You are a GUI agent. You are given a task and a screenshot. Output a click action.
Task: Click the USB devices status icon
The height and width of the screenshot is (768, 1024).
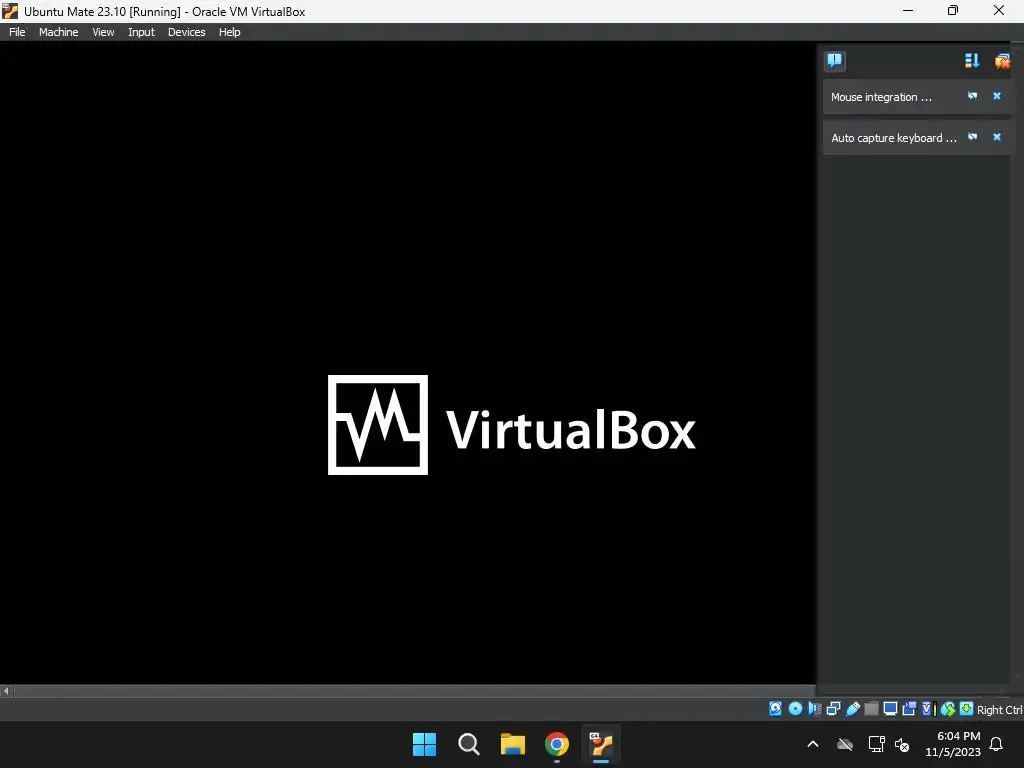pyautogui.click(x=853, y=709)
